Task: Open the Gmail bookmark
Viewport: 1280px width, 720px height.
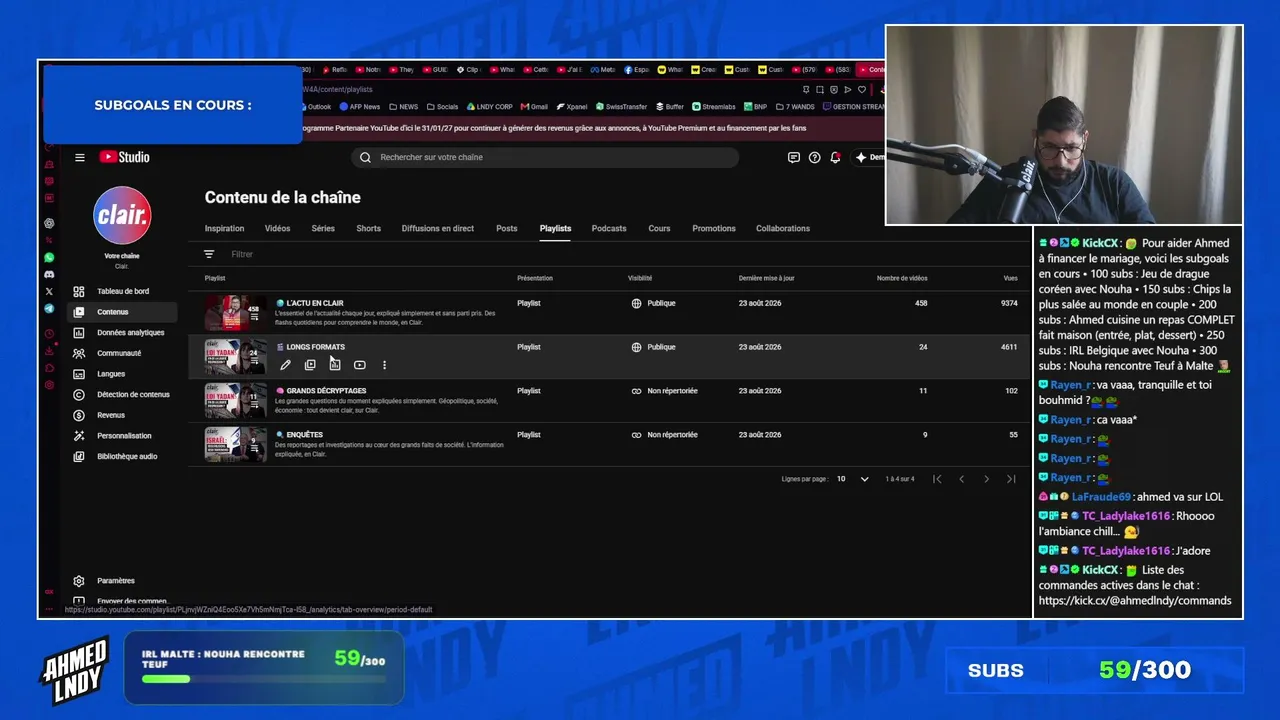Action: tap(534, 107)
